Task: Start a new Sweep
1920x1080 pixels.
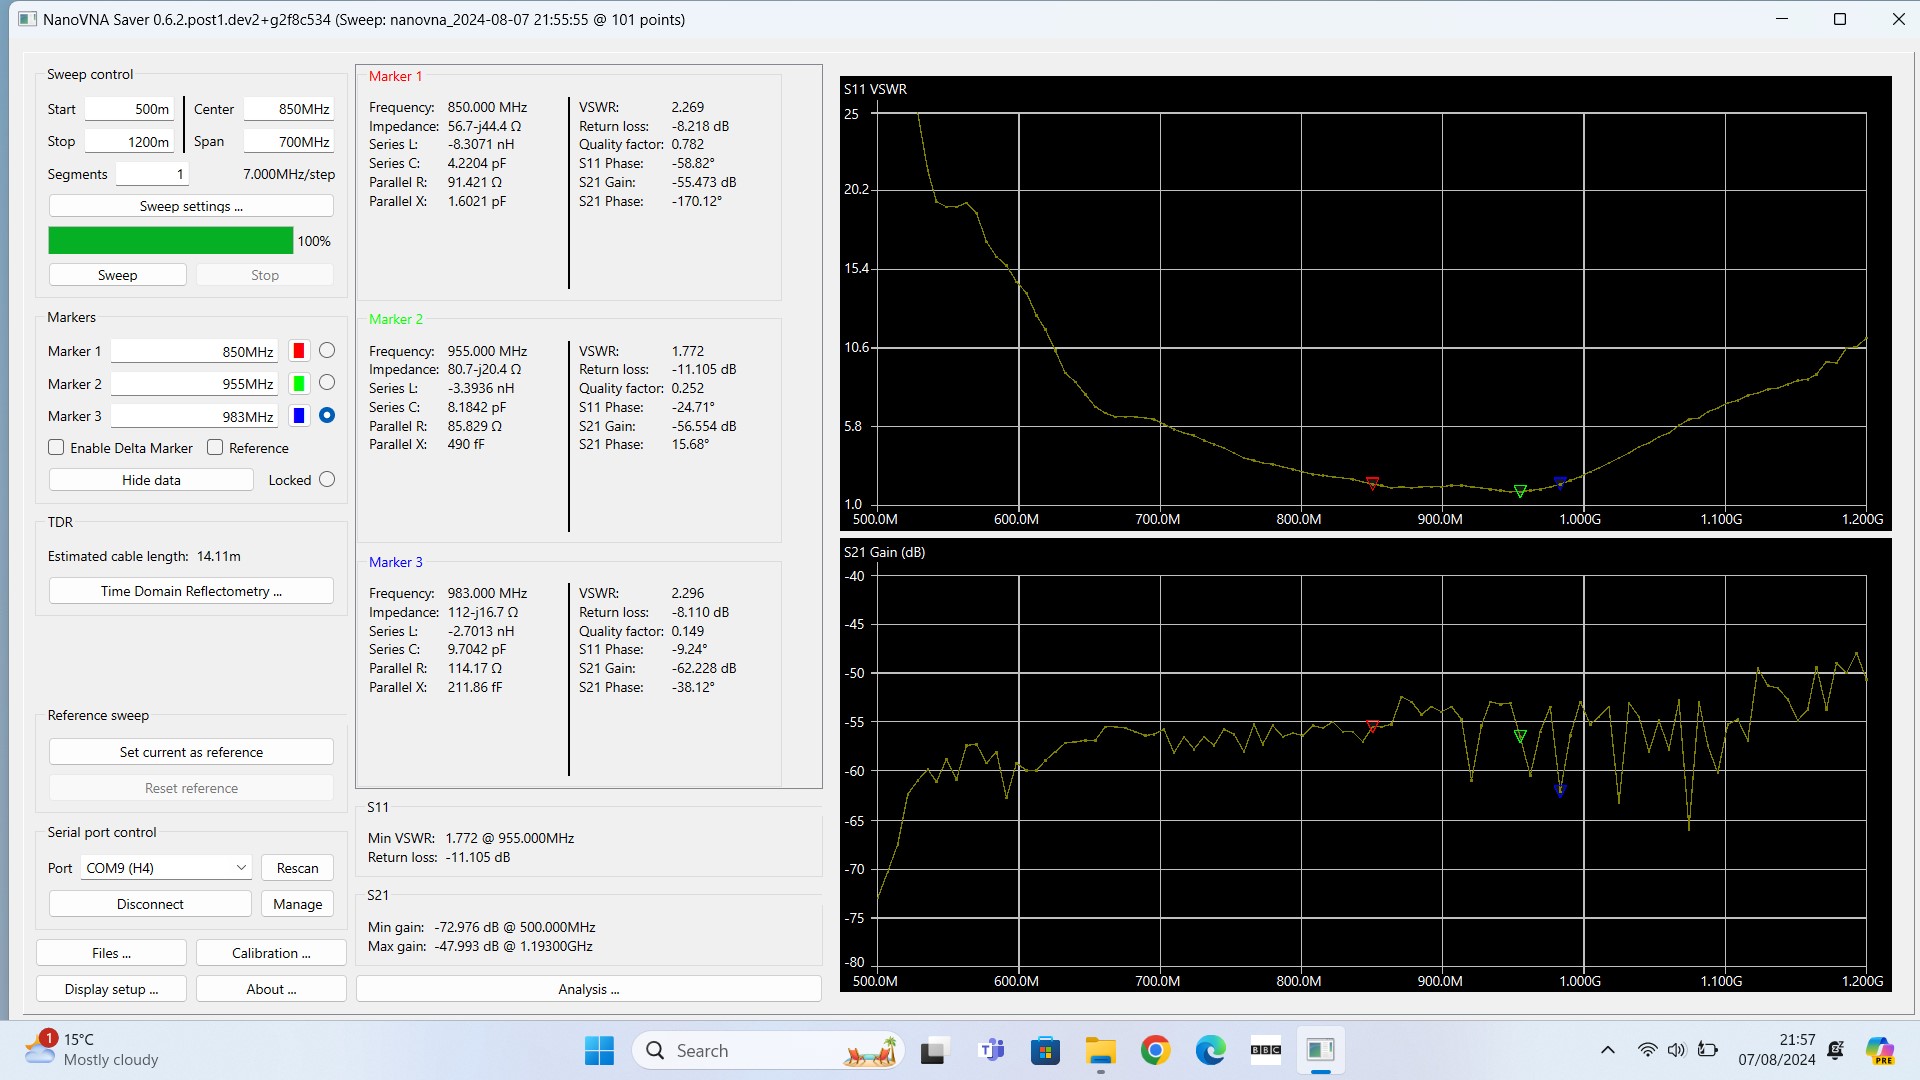Action: [118, 275]
